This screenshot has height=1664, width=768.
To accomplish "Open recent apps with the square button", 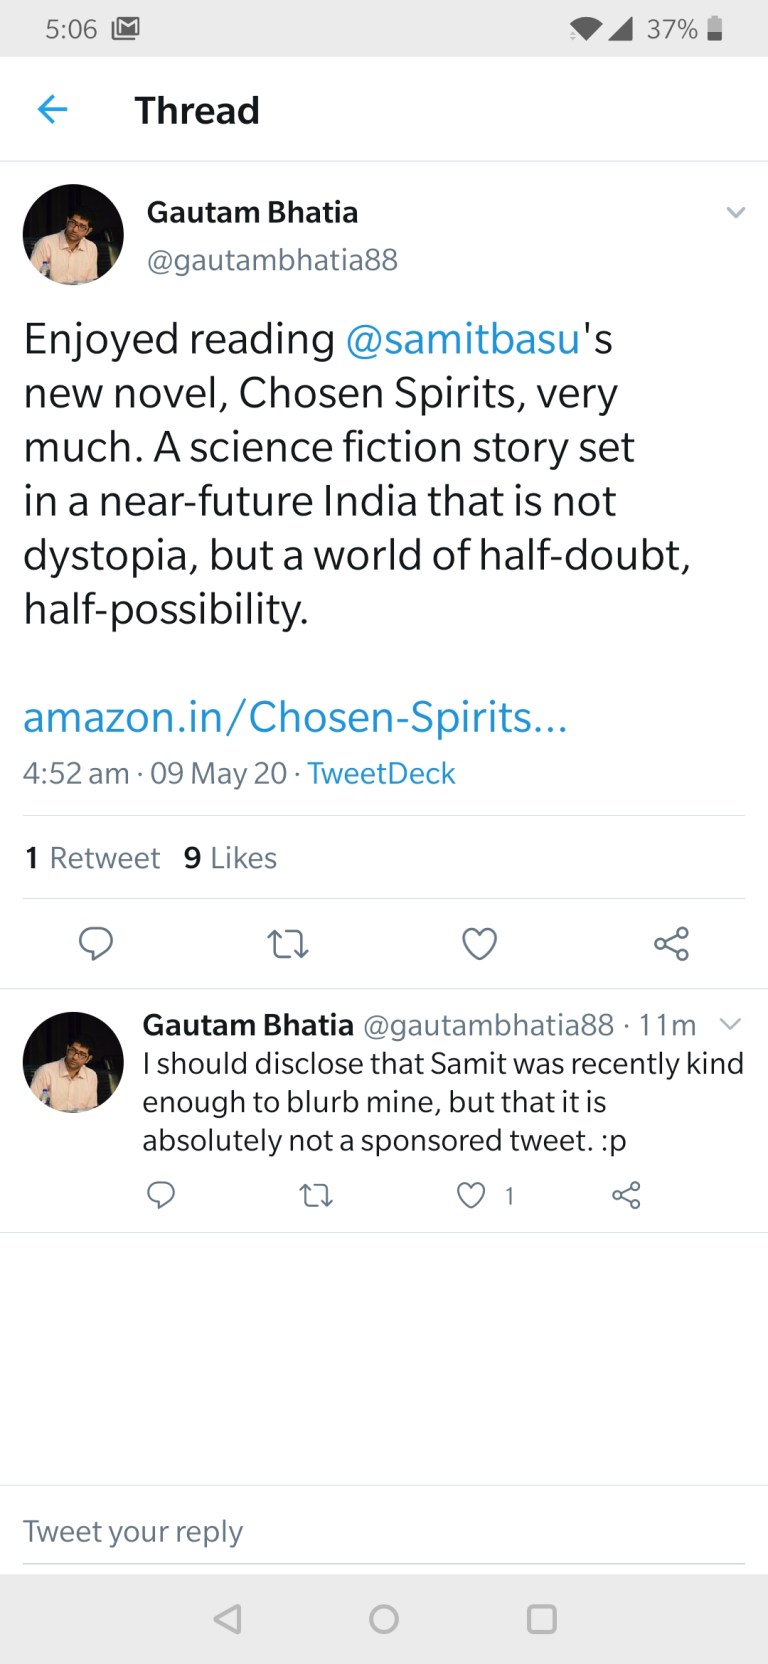I will click(x=542, y=1619).
